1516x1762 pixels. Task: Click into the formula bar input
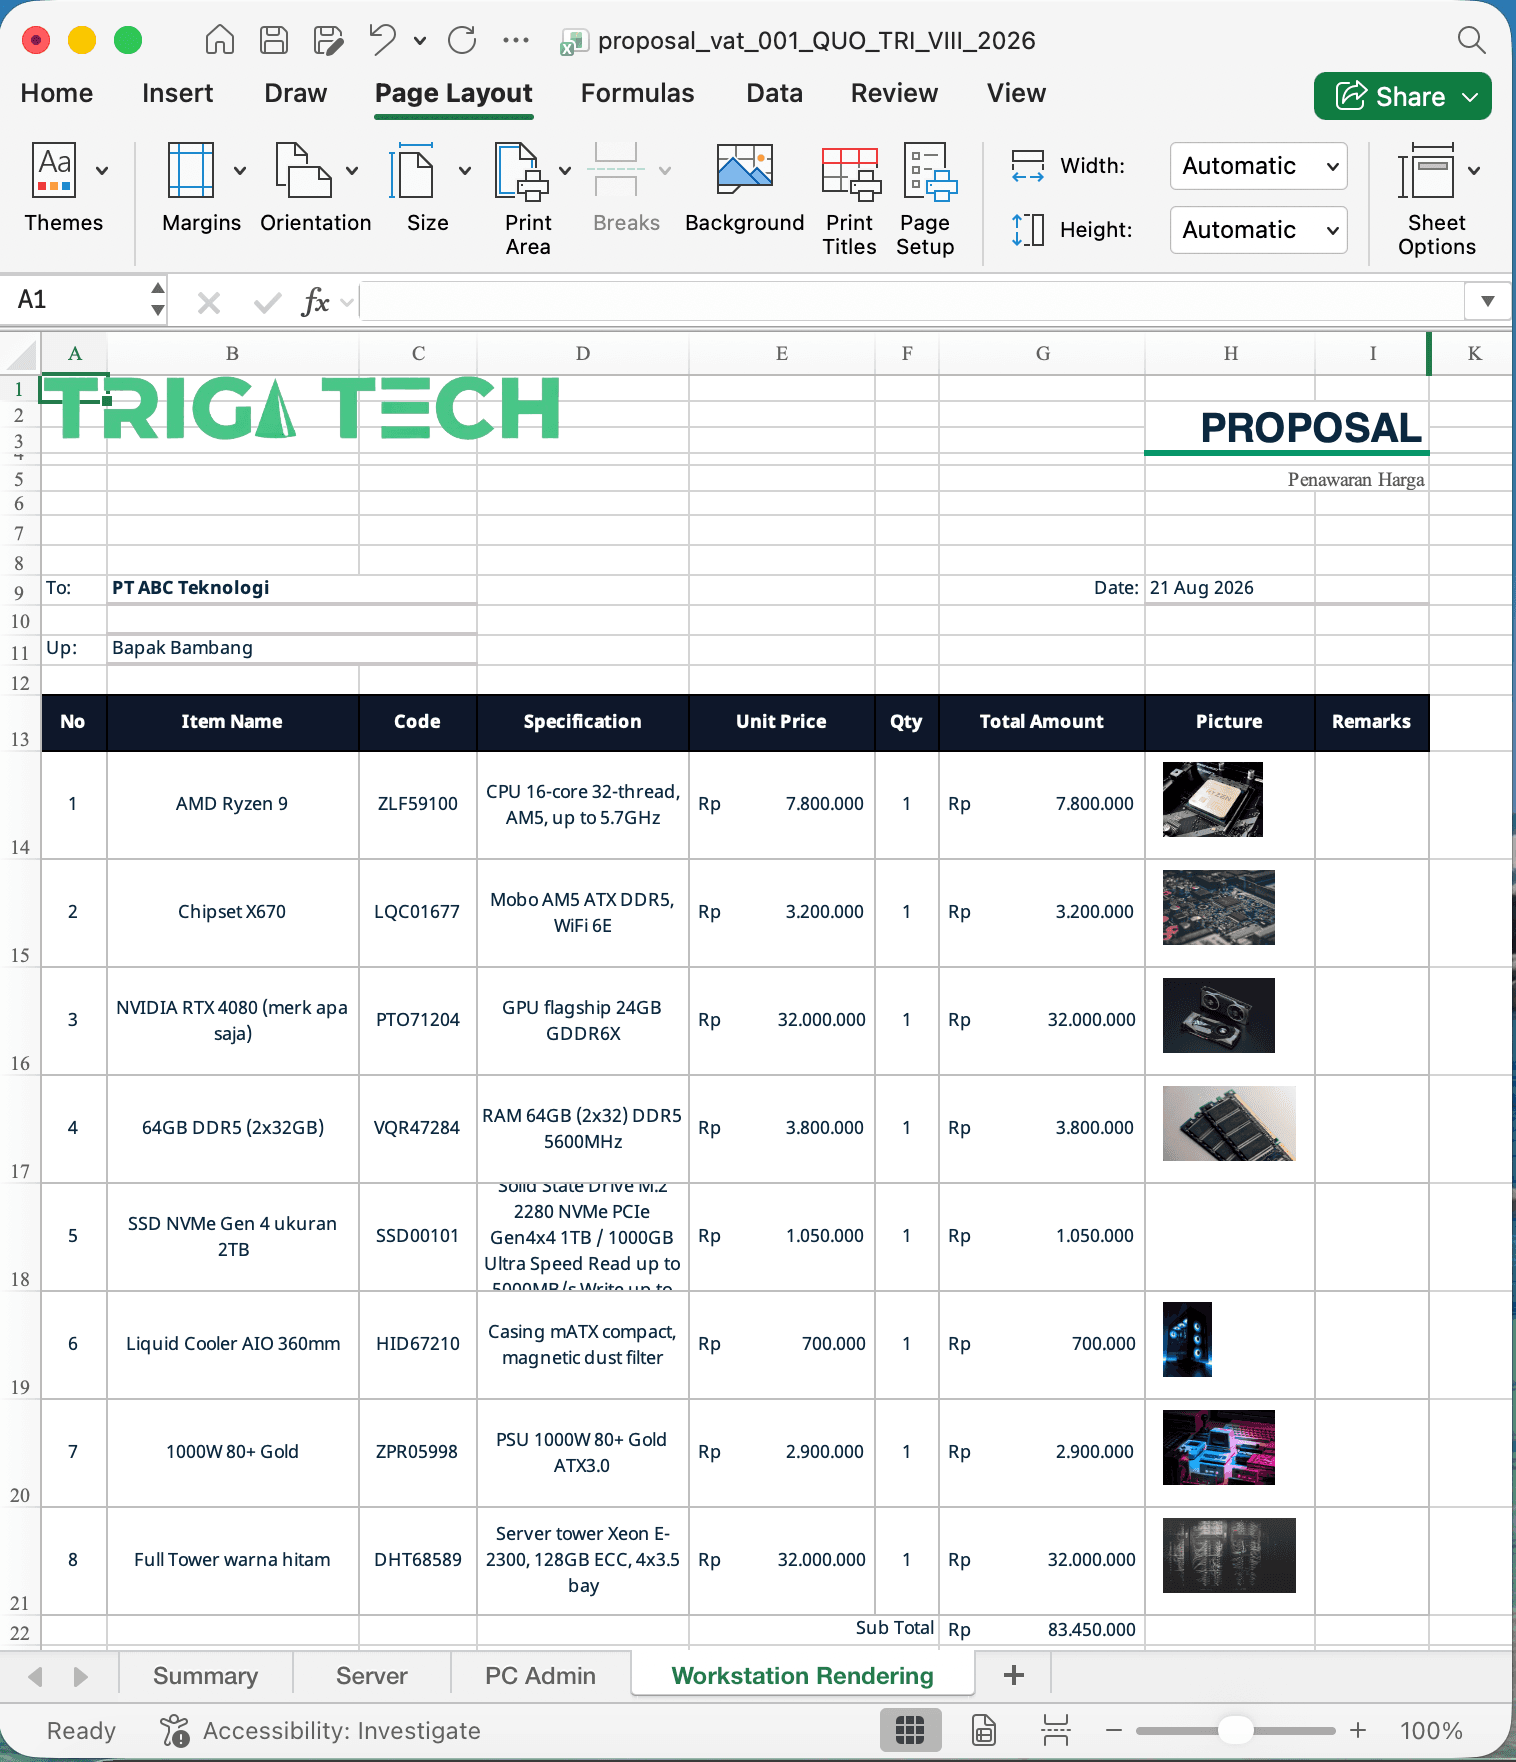coord(910,301)
